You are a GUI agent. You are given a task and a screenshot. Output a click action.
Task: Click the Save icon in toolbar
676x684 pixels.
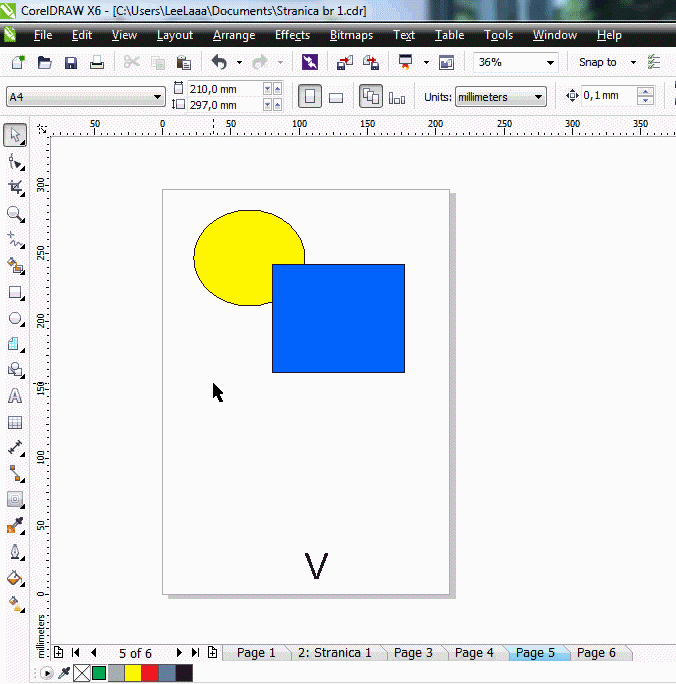click(71, 62)
